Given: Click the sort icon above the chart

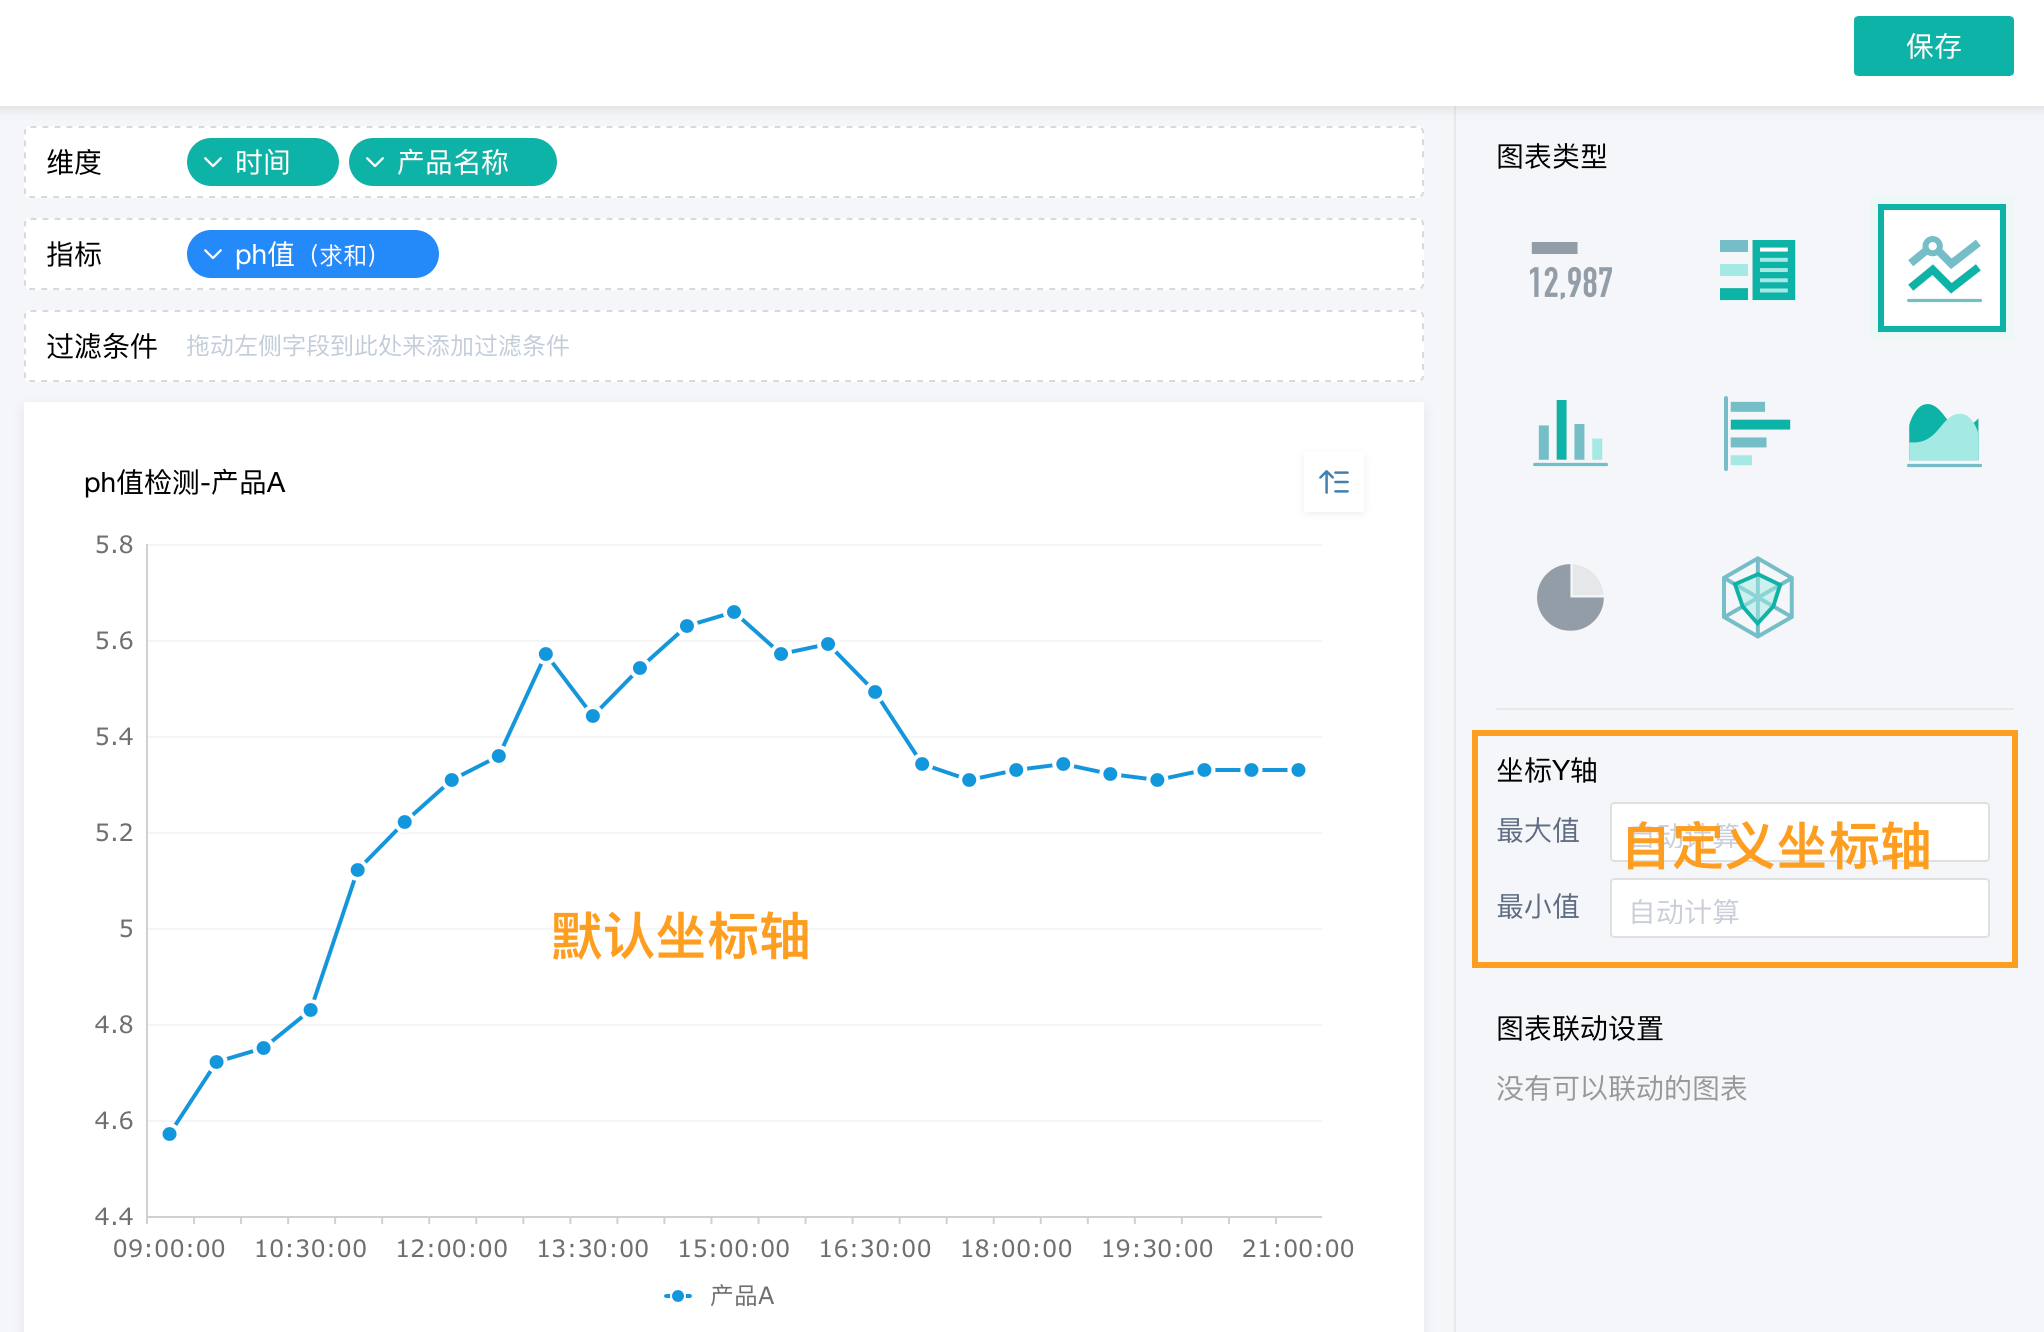Looking at the screenshot, I should [1334, 482].
